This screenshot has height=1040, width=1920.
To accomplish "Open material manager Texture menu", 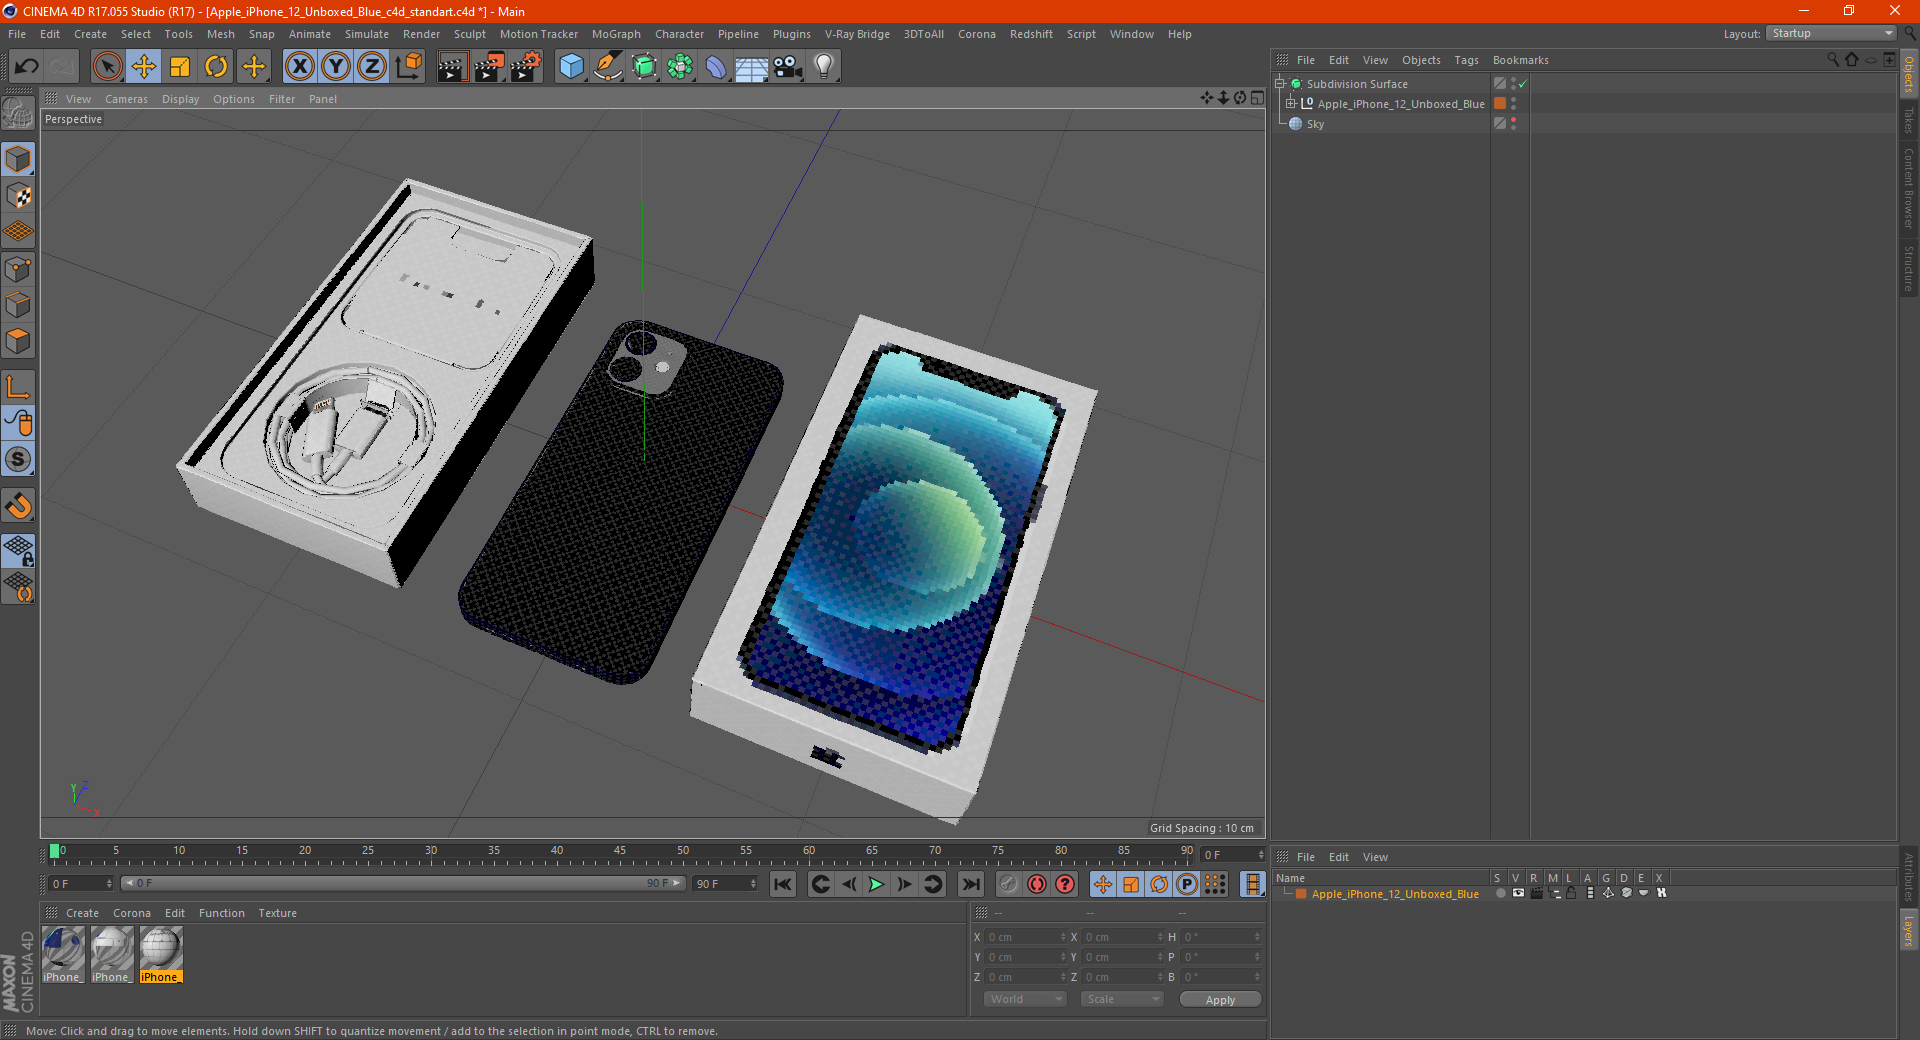I will pyautogui.click(x=277, y=913).
